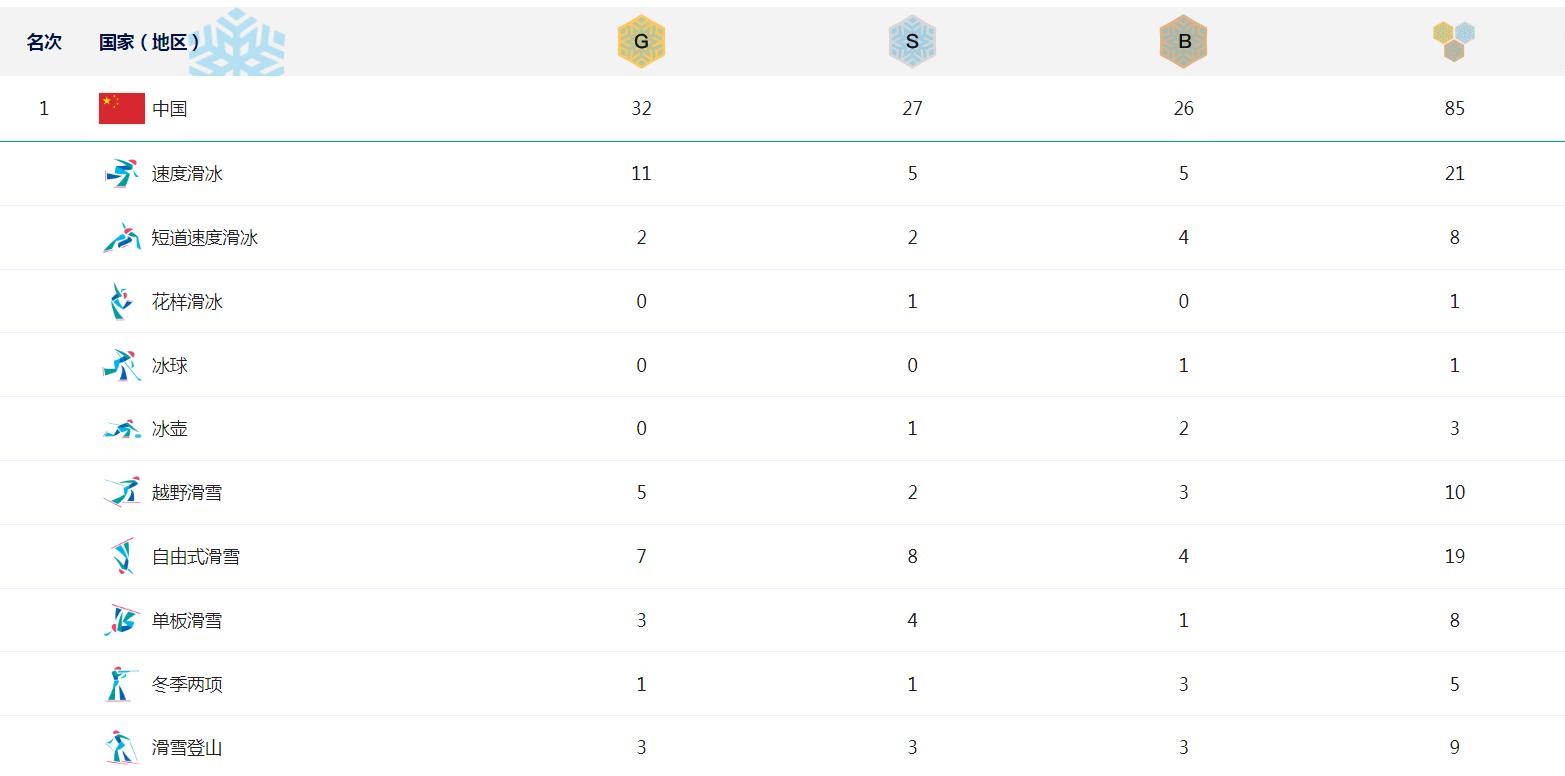Viewport: 1565px width, 776px height.
Task: Click the ice hockey pictogram
Action: [122, 365]
